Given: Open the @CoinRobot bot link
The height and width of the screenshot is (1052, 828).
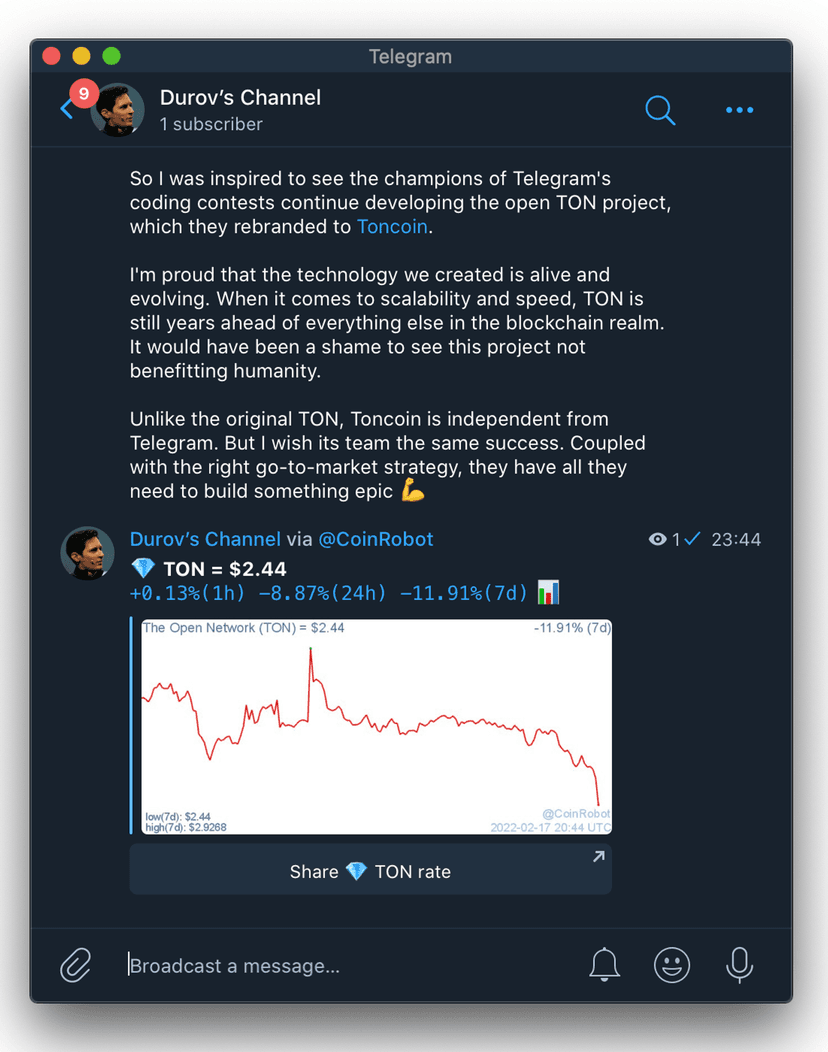Looking at the screenshot, I should 375,539.
